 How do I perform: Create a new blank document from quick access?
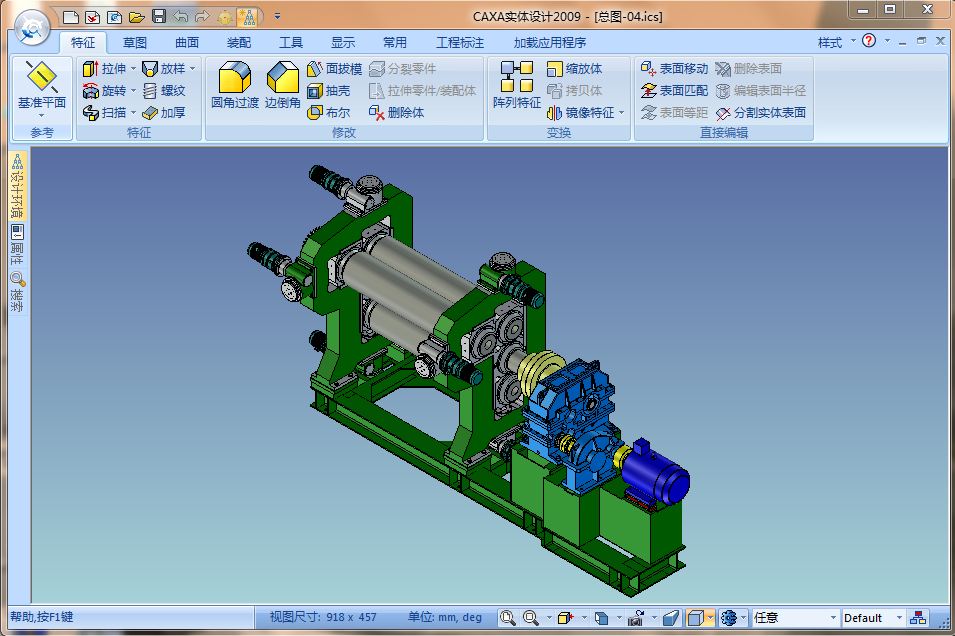[x=71, y=17]
